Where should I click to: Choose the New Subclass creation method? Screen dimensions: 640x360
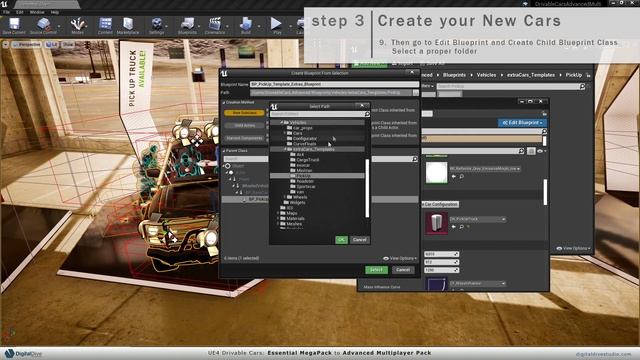pos(244,113)
